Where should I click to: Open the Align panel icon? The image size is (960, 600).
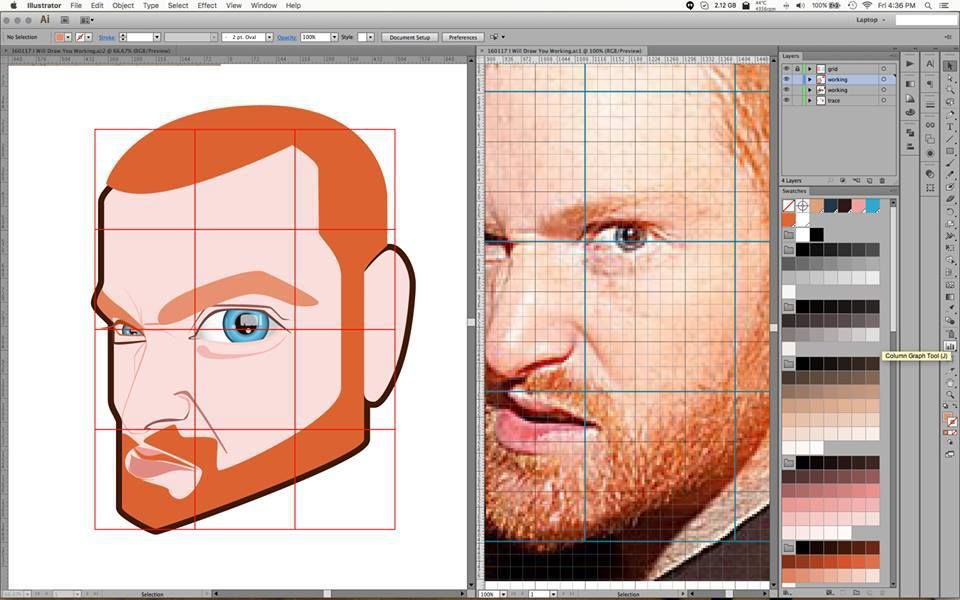tap(910, 146)
